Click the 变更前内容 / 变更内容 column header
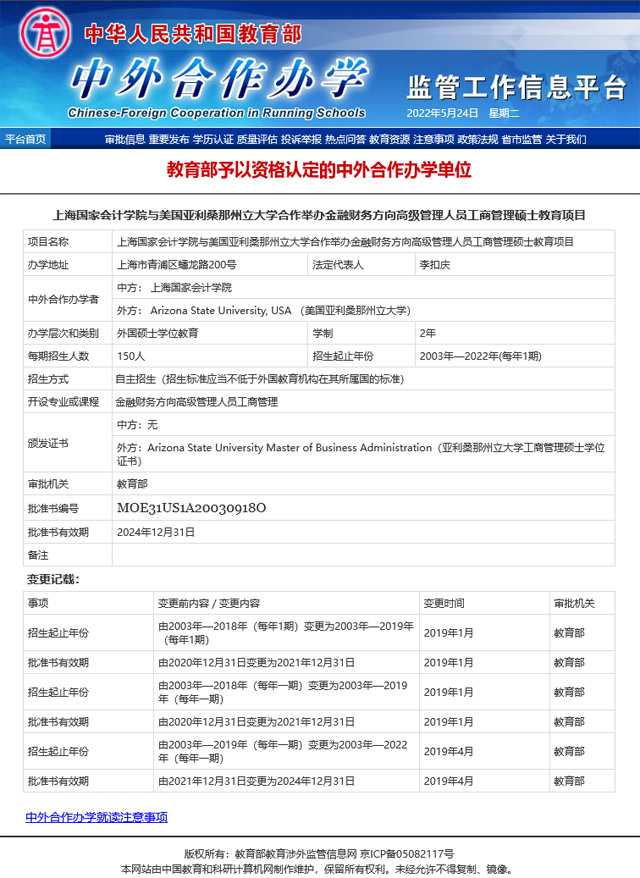This screenshot has height=878, width=640. (209, 603)
